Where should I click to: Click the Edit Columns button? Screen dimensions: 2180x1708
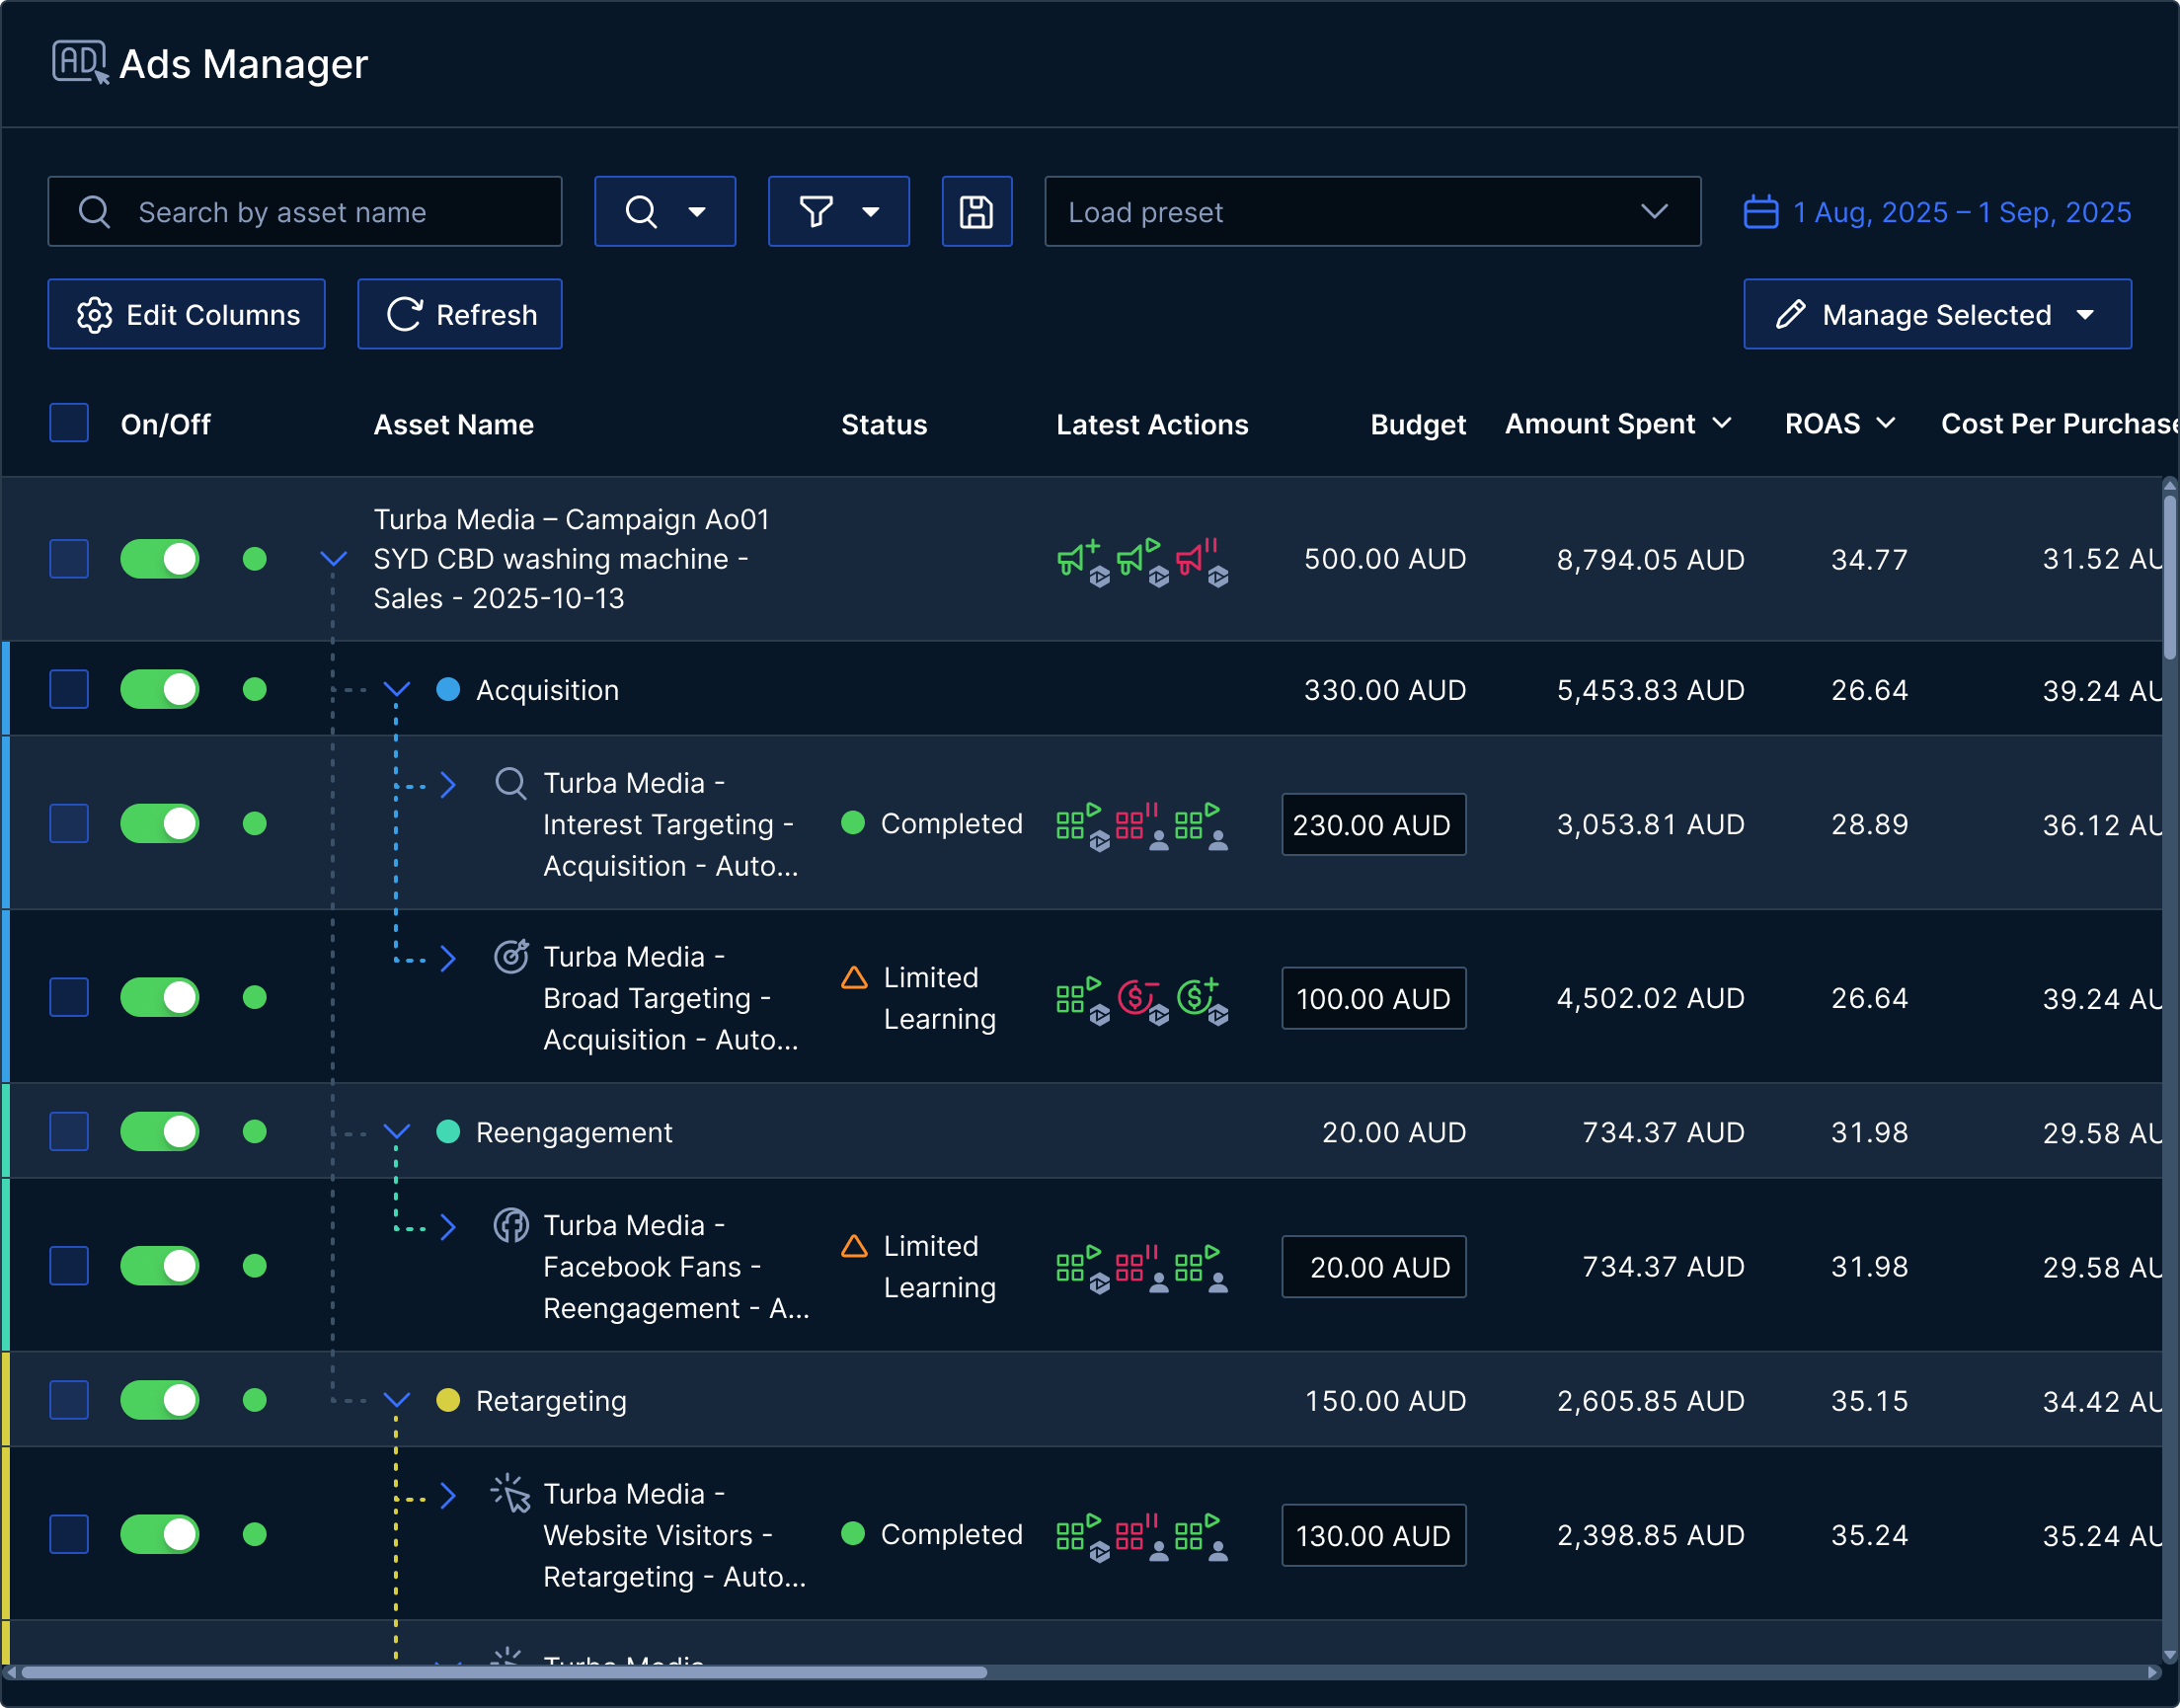point(186,314)
